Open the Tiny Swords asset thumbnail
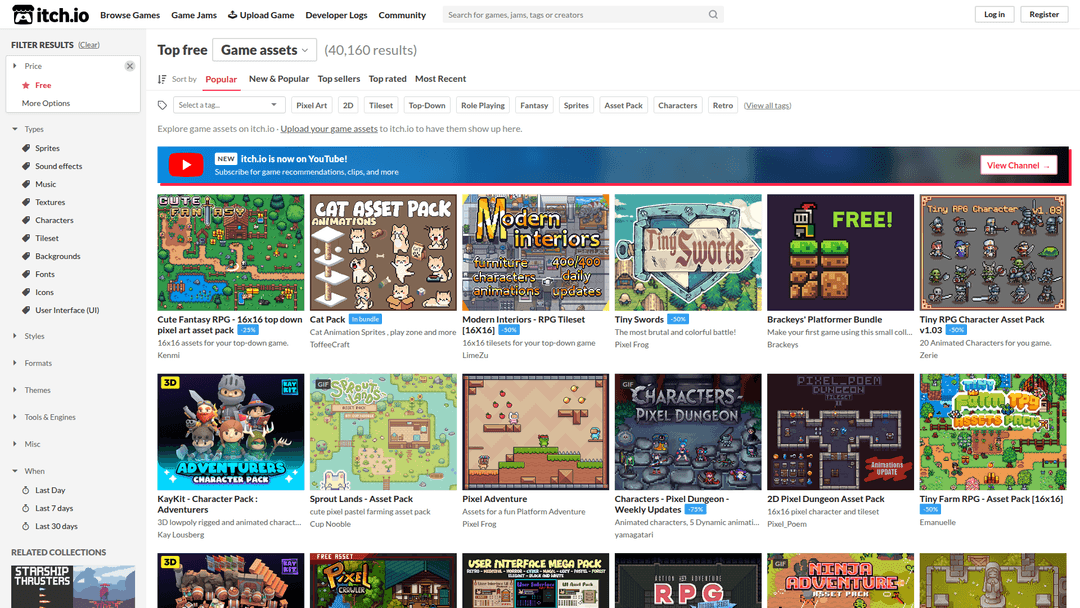Screen dimensions: 1080x608 [688, 252]
